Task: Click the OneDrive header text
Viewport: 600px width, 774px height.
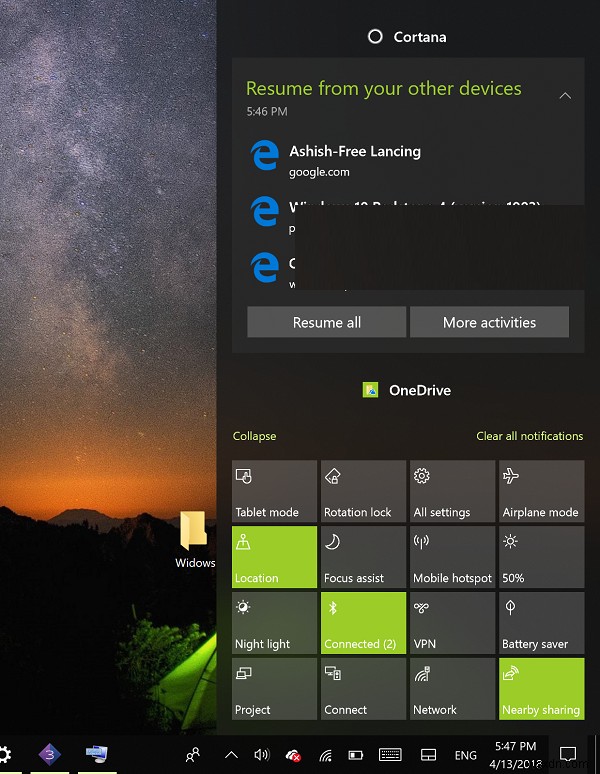Action: (x=420, y=390)
